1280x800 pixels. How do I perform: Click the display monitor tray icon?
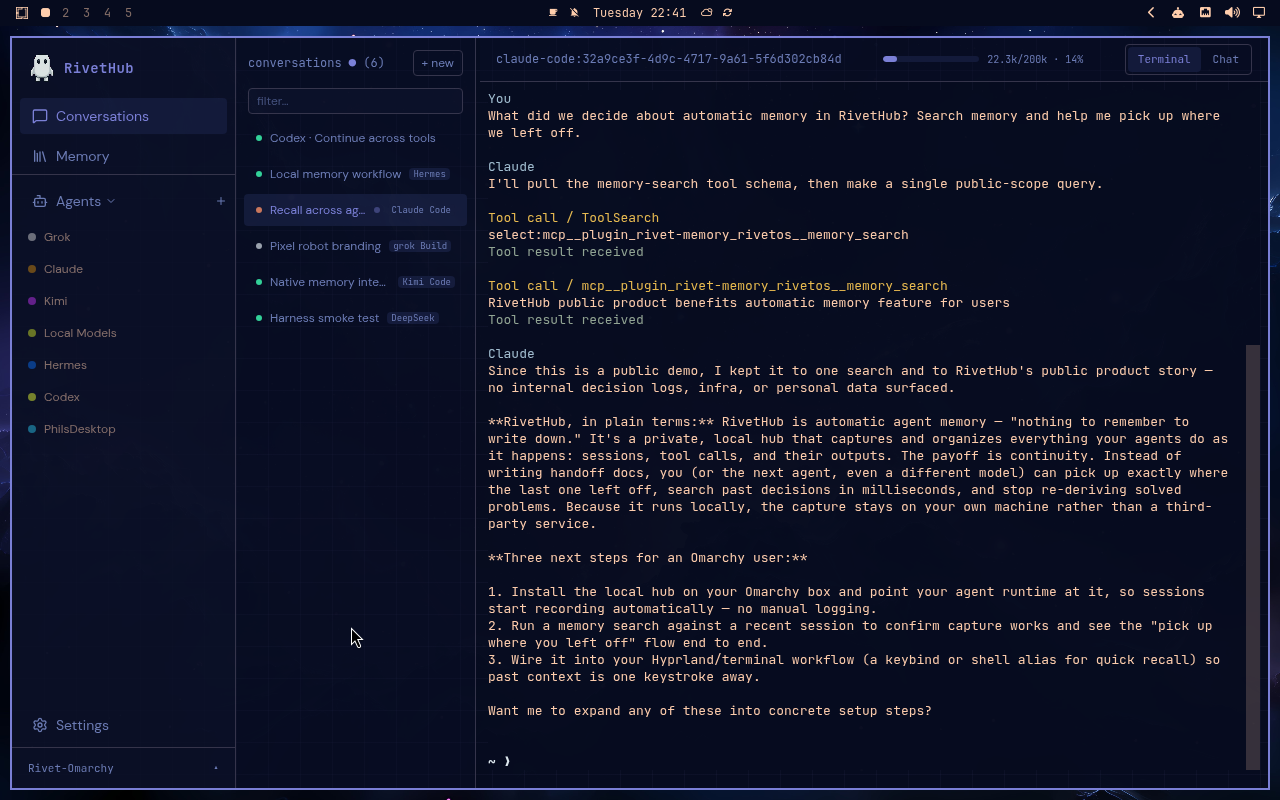[x=1259, y=13]
